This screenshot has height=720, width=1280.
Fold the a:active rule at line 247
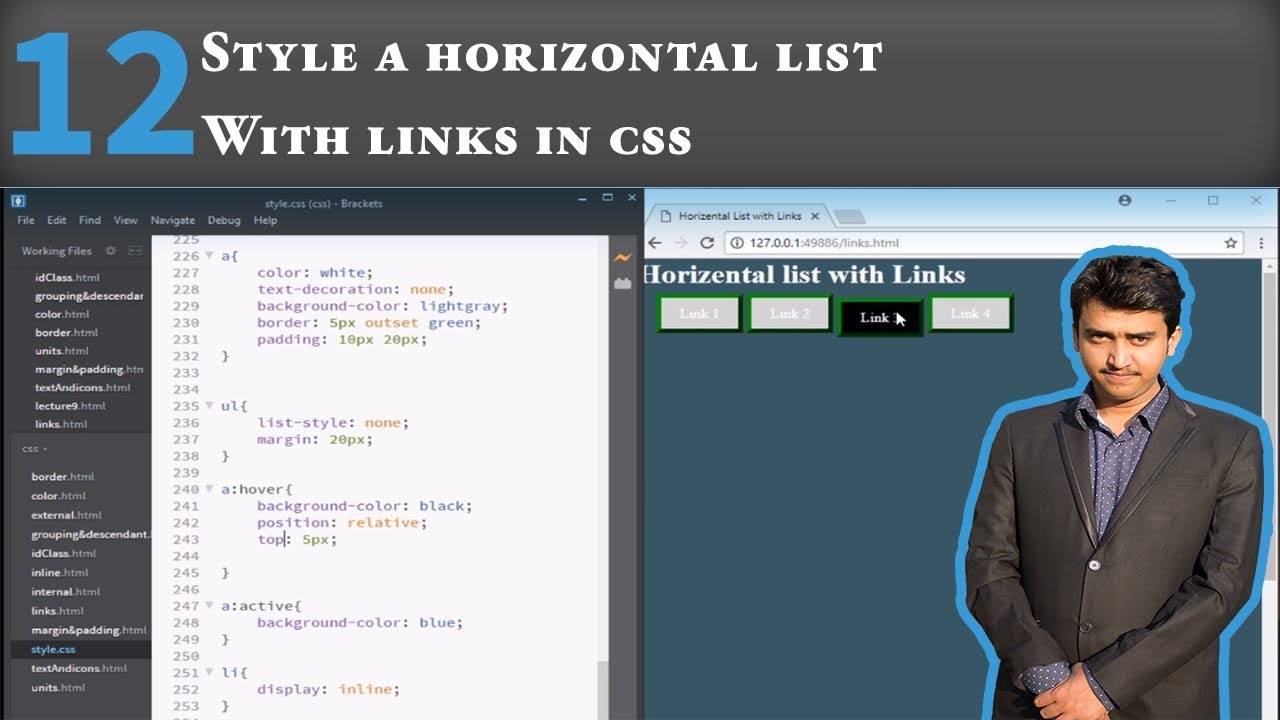click(209, 606)
